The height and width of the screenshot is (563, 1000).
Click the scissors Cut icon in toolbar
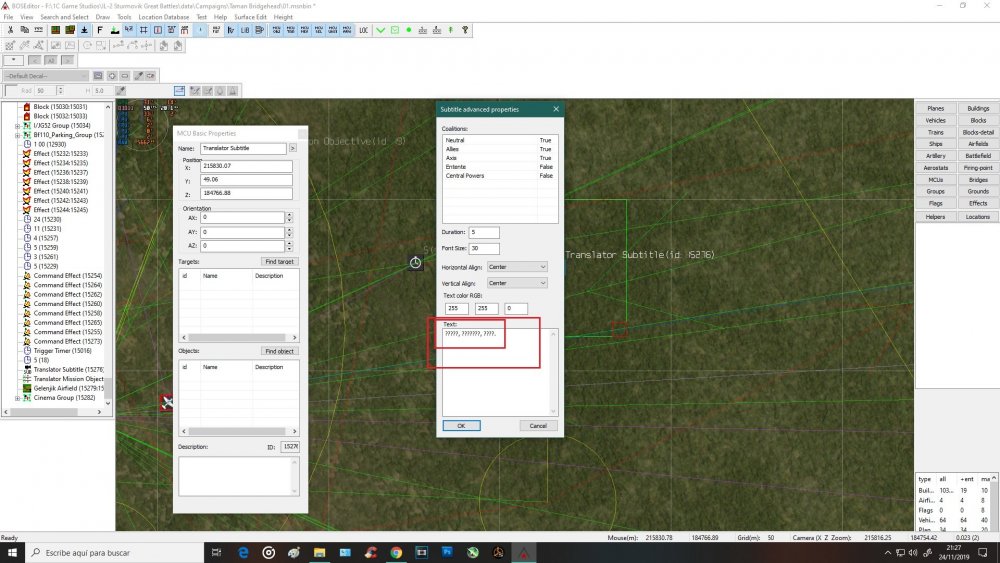[x=10, y=30]
